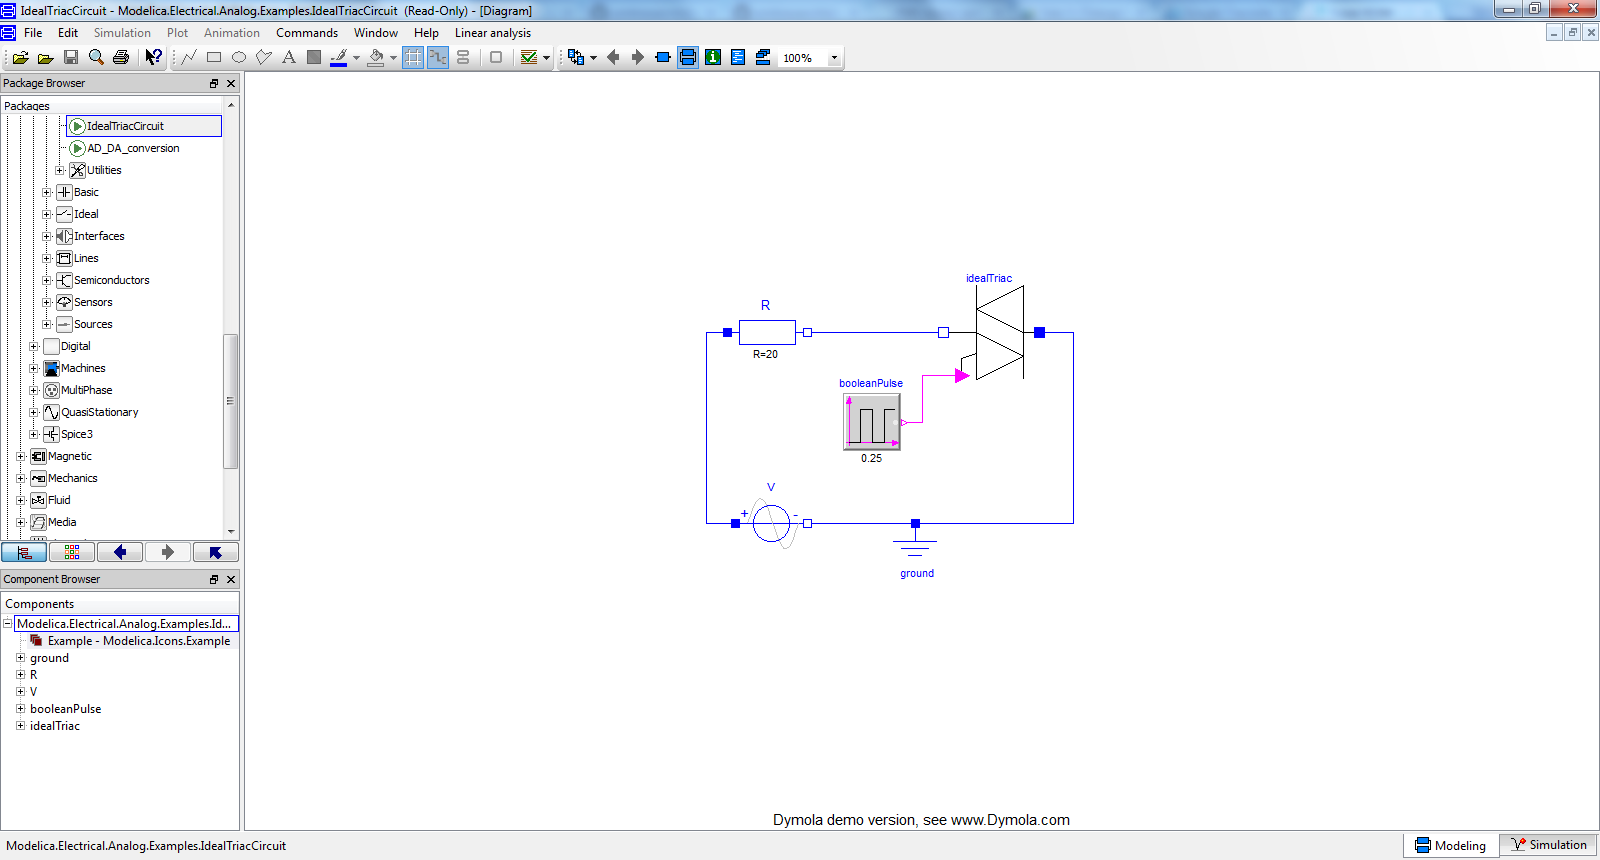
Task: Select the booleanPulse block in diagram
Action: click(872, 421)
